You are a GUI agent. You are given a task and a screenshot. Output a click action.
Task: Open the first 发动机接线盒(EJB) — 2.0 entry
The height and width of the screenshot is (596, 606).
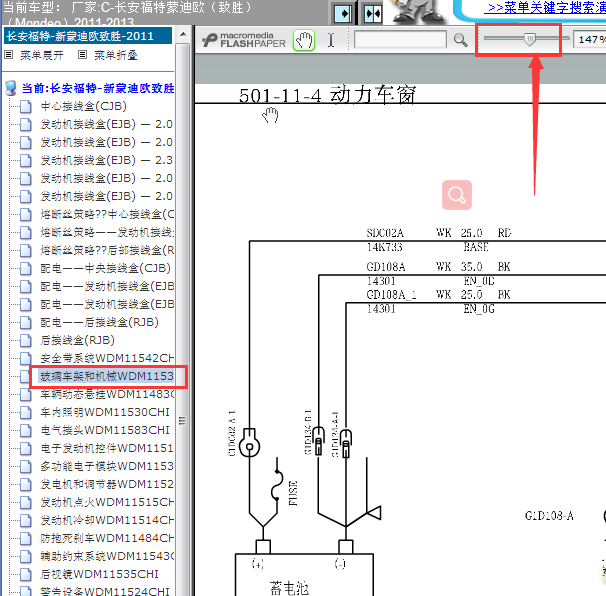click(x=107, y=124)
